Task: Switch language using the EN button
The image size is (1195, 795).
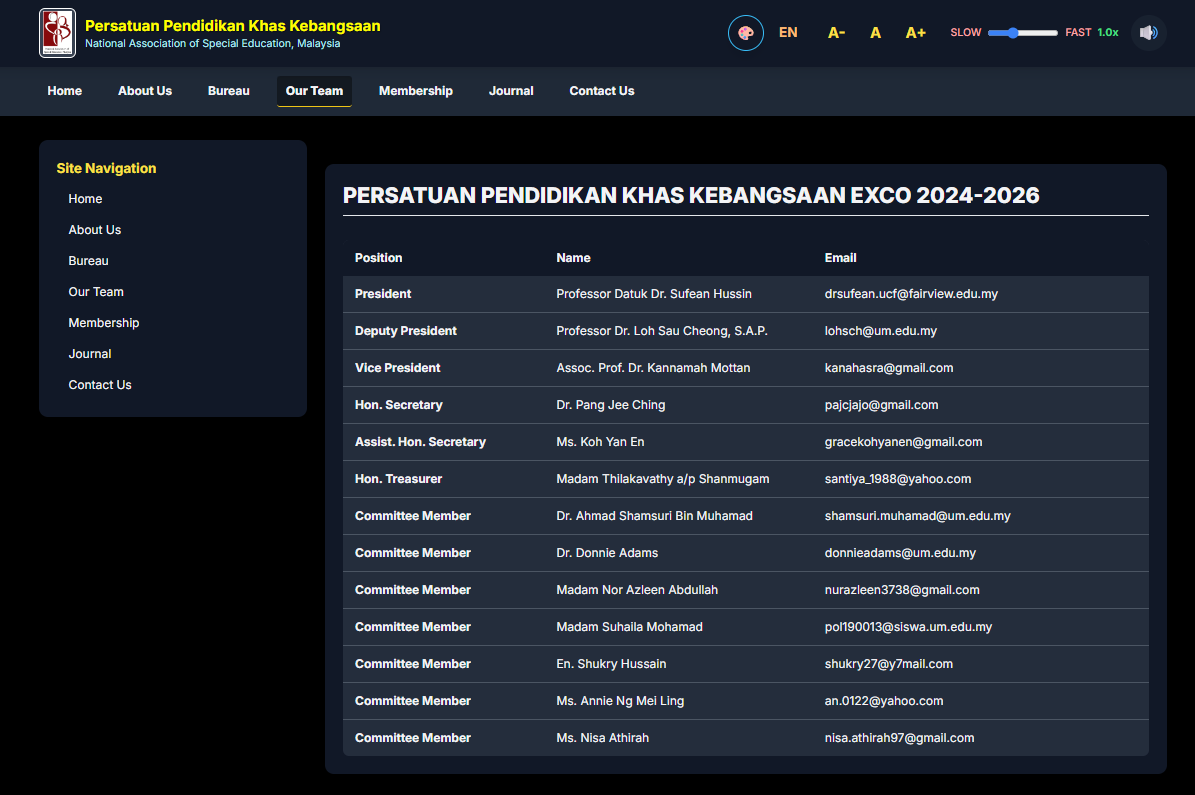Action: tap(788, 33)
